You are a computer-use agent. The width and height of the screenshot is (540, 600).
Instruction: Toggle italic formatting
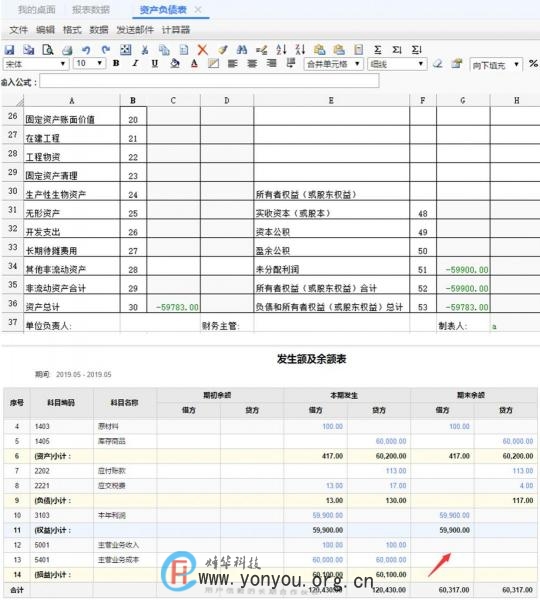(x=135, y=63)
